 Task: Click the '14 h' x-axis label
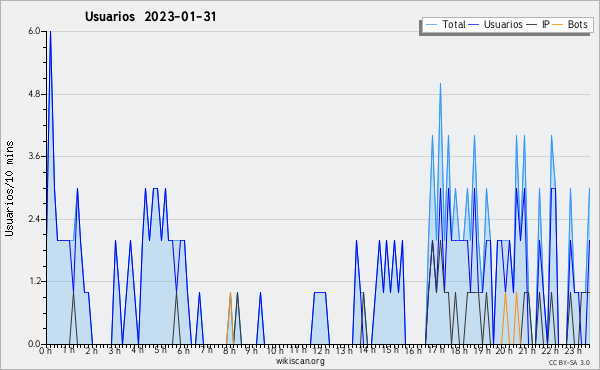click(367, 350)
